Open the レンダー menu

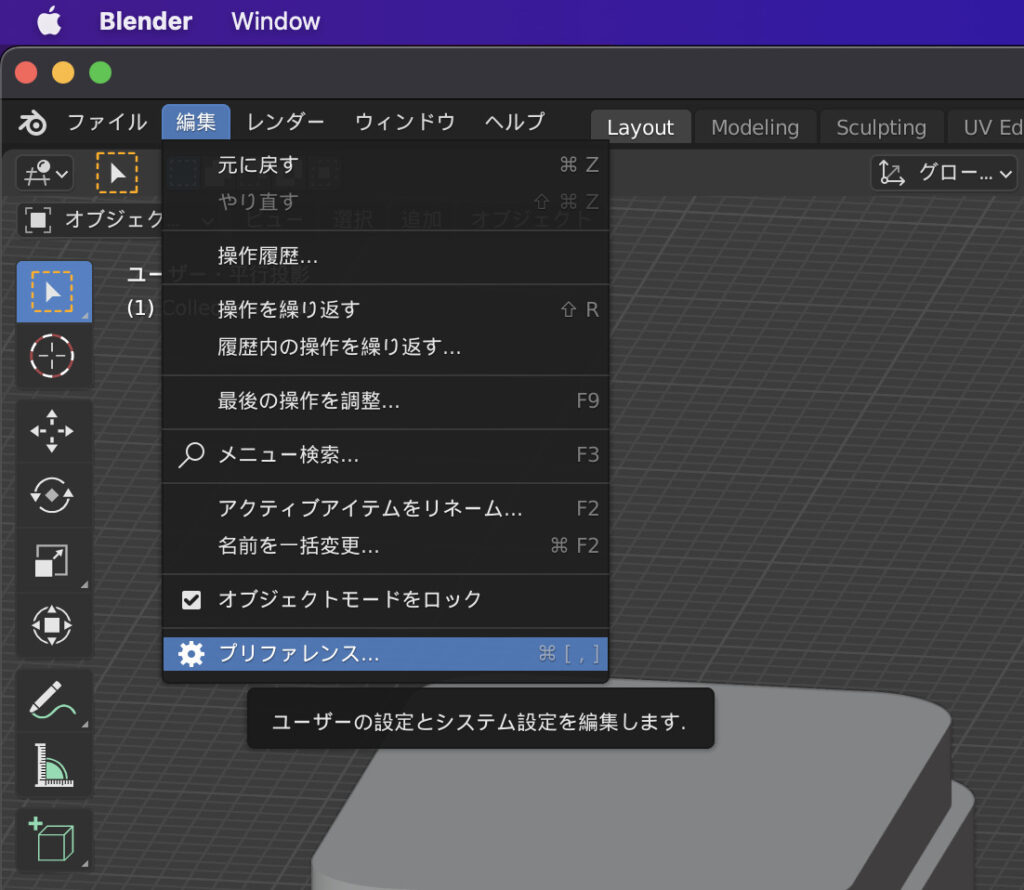(x=284, y=122)
